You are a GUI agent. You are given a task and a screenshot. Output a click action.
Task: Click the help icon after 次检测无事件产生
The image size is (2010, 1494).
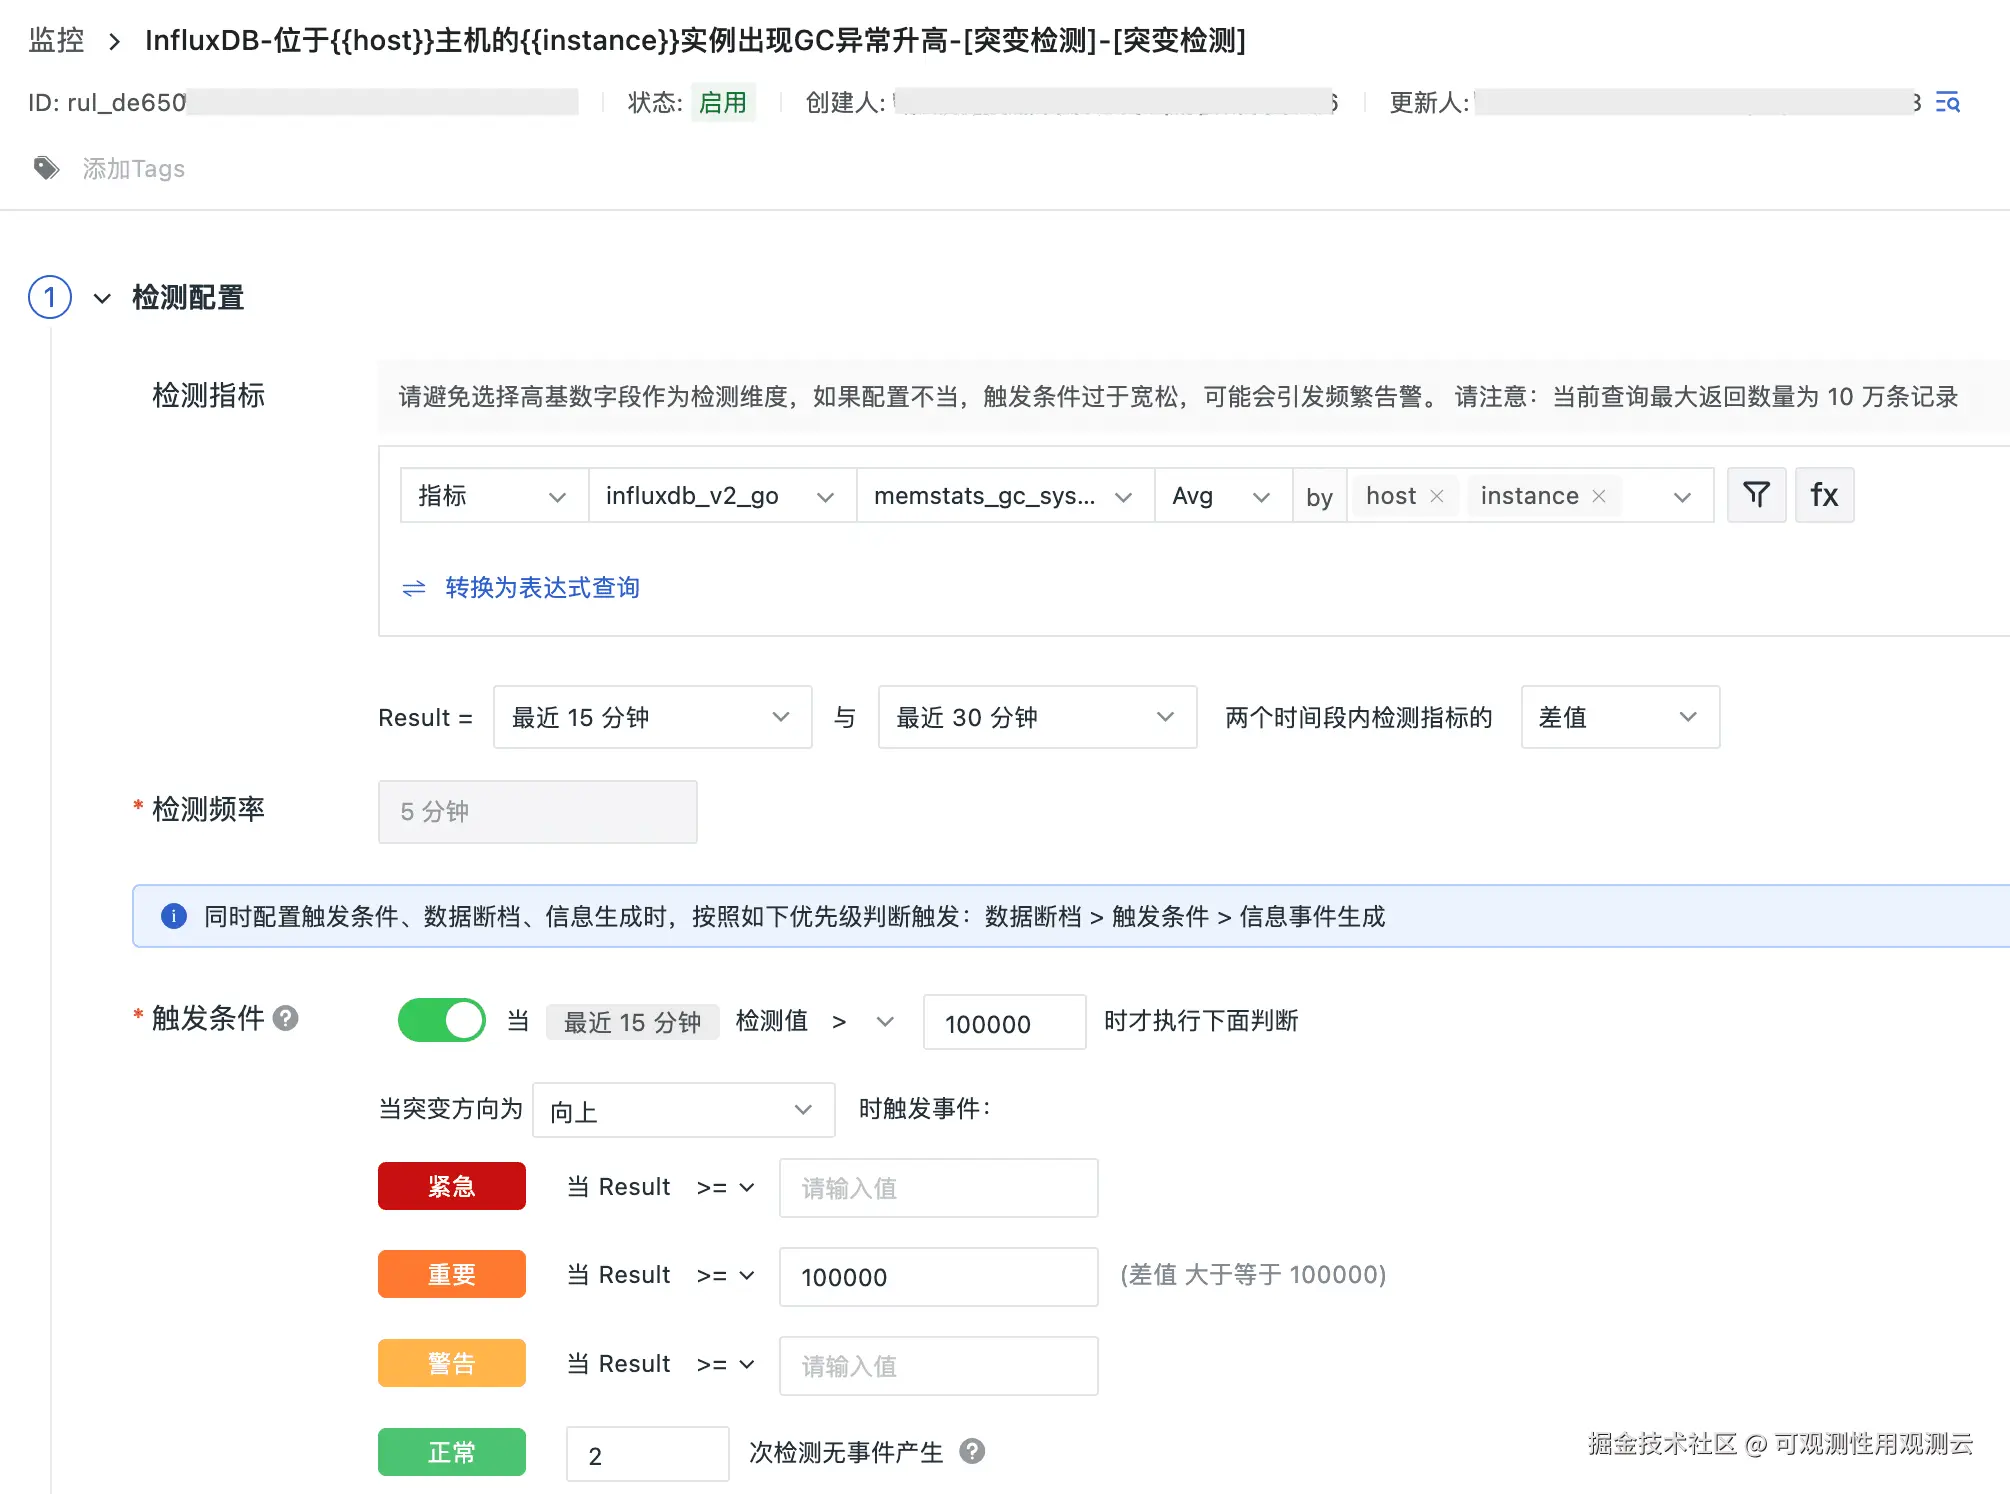tap(971, 1451)
